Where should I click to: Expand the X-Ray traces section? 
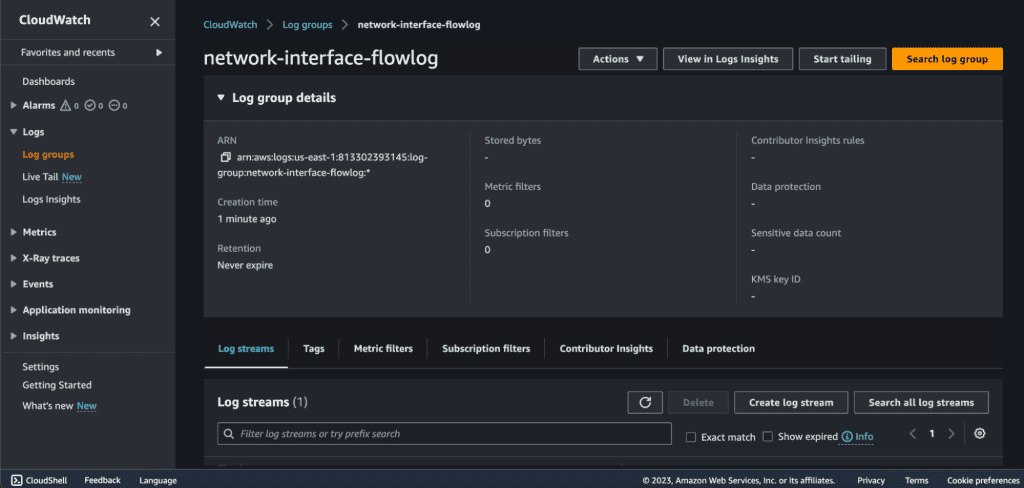click(x=14, y=258)
